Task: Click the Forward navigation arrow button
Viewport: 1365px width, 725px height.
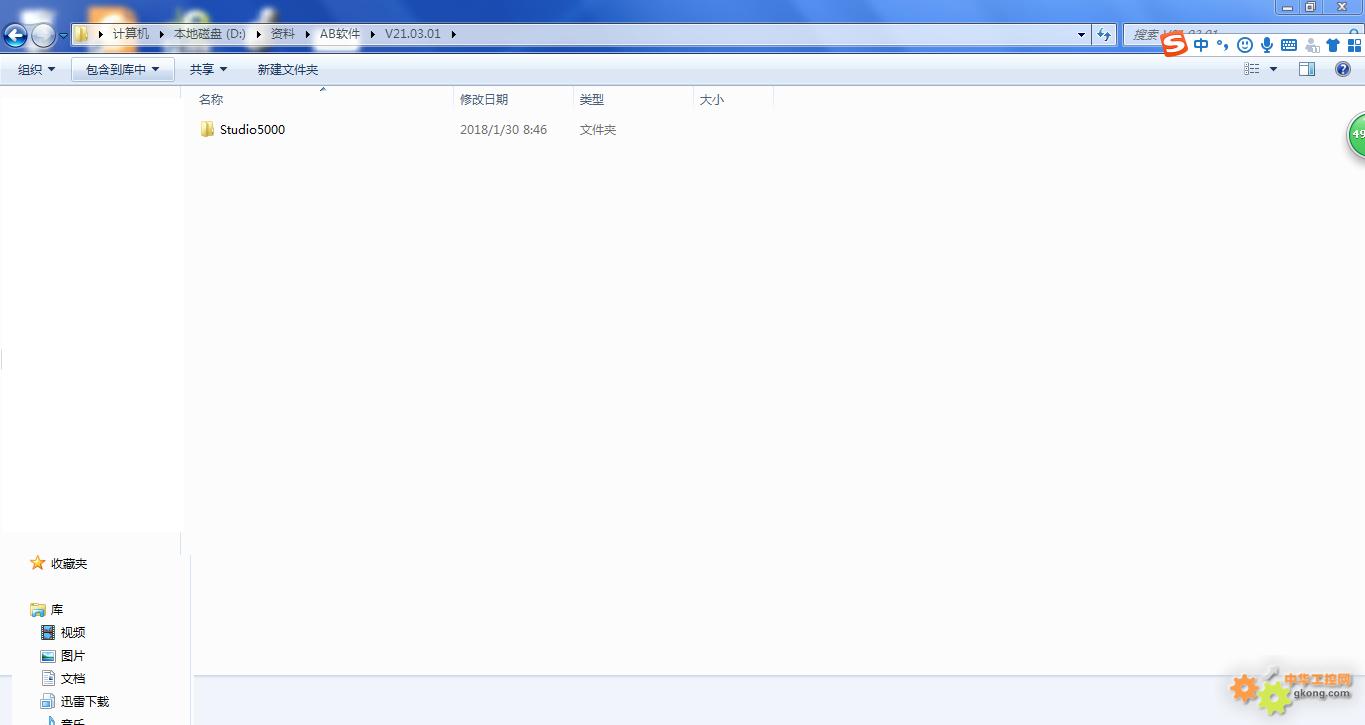Action: (x=43, y=36)
